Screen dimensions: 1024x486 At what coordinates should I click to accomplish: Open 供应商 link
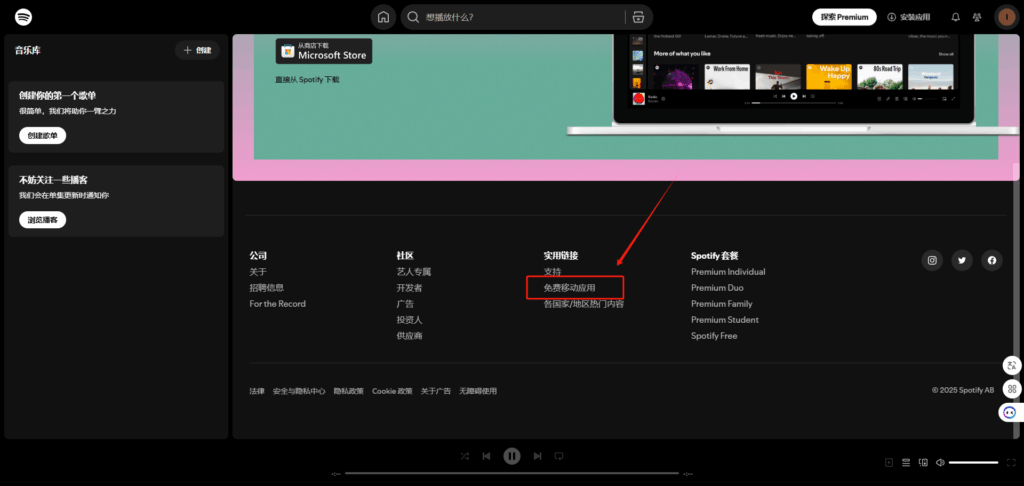(409, 336)
